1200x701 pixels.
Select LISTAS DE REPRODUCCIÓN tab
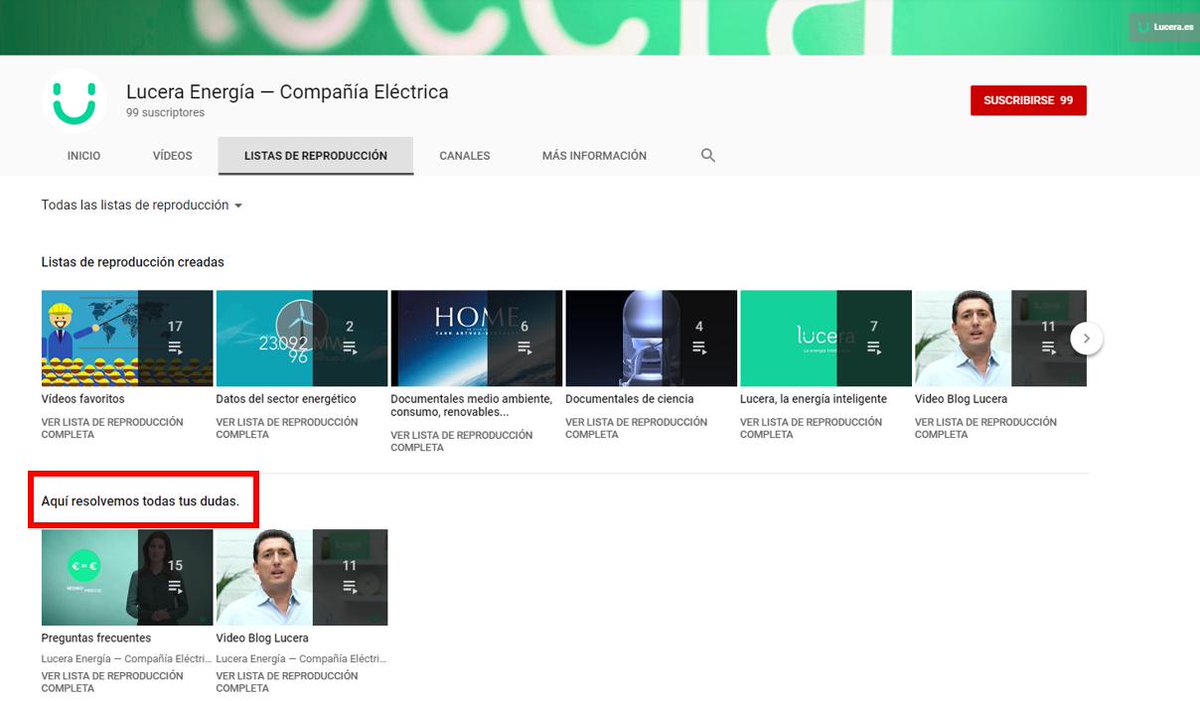point(316,156)
